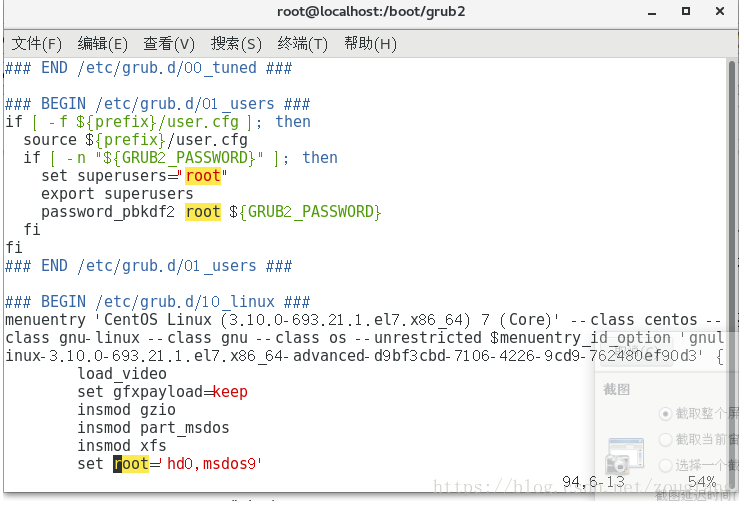
Task: Open the 文件(F) menu
Action: point(37,44)
